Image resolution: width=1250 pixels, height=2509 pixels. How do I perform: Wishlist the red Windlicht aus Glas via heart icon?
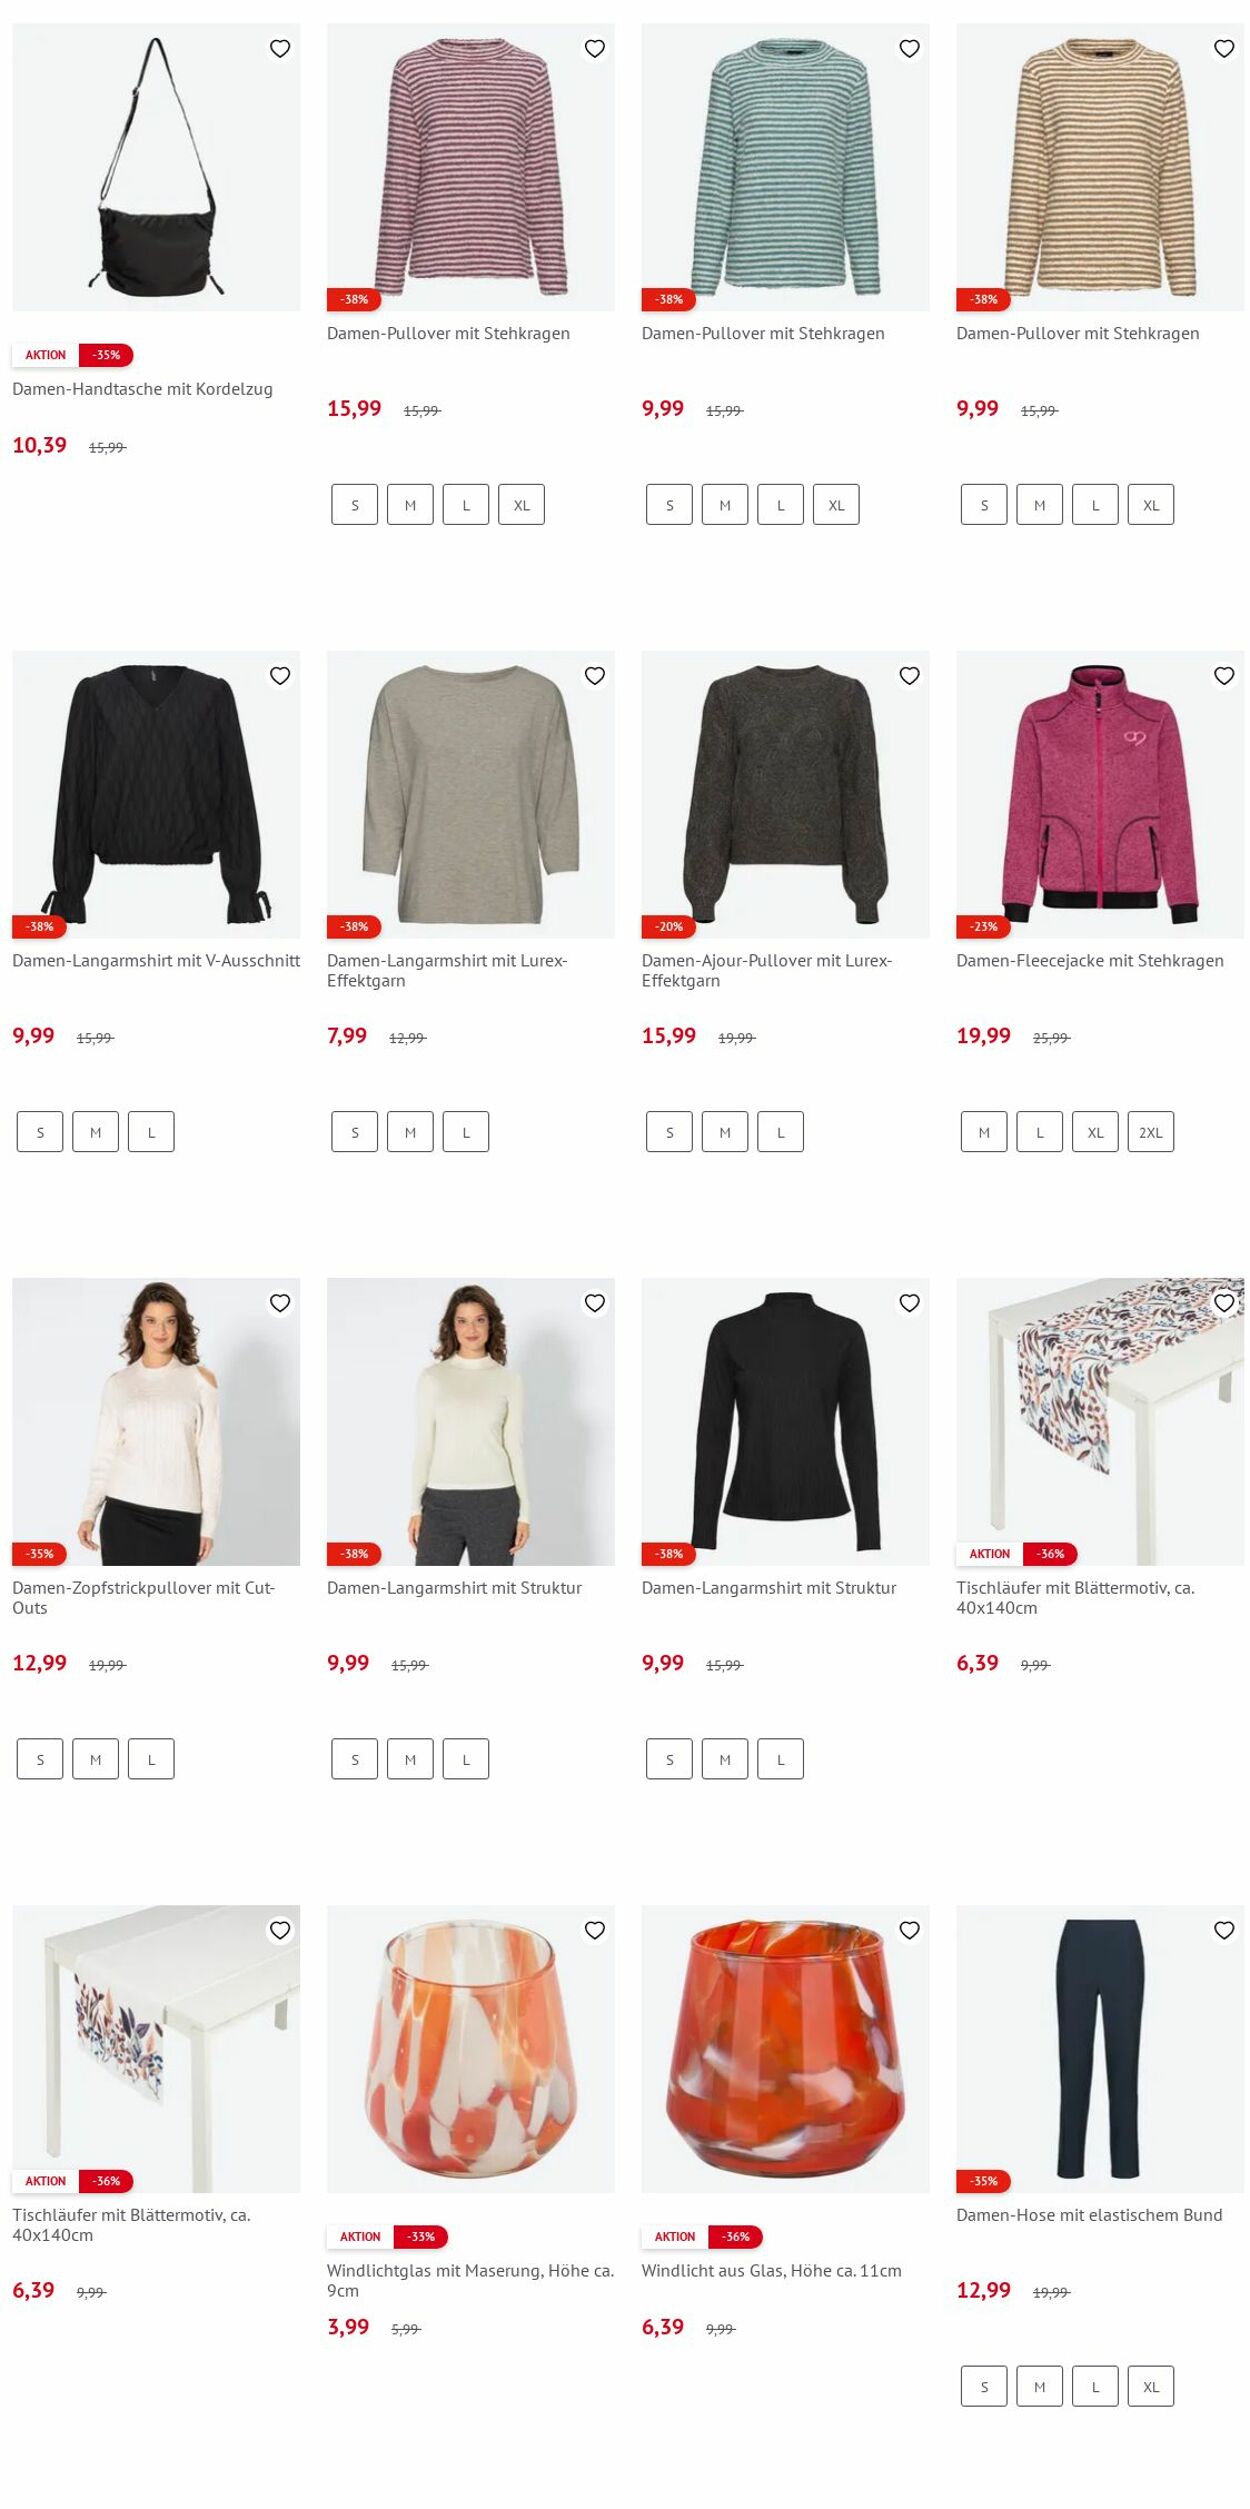click(909, 1930)
